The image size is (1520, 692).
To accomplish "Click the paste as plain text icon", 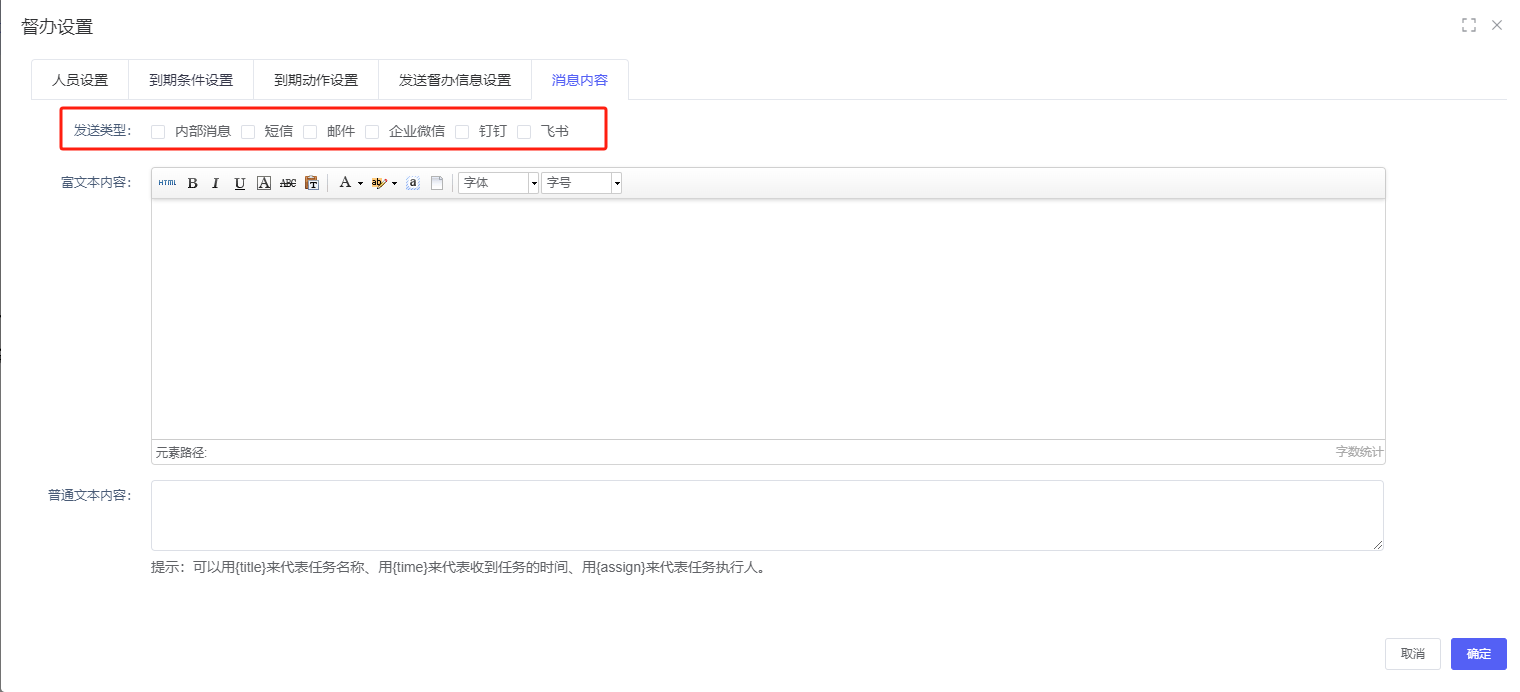I will (312, 183).
